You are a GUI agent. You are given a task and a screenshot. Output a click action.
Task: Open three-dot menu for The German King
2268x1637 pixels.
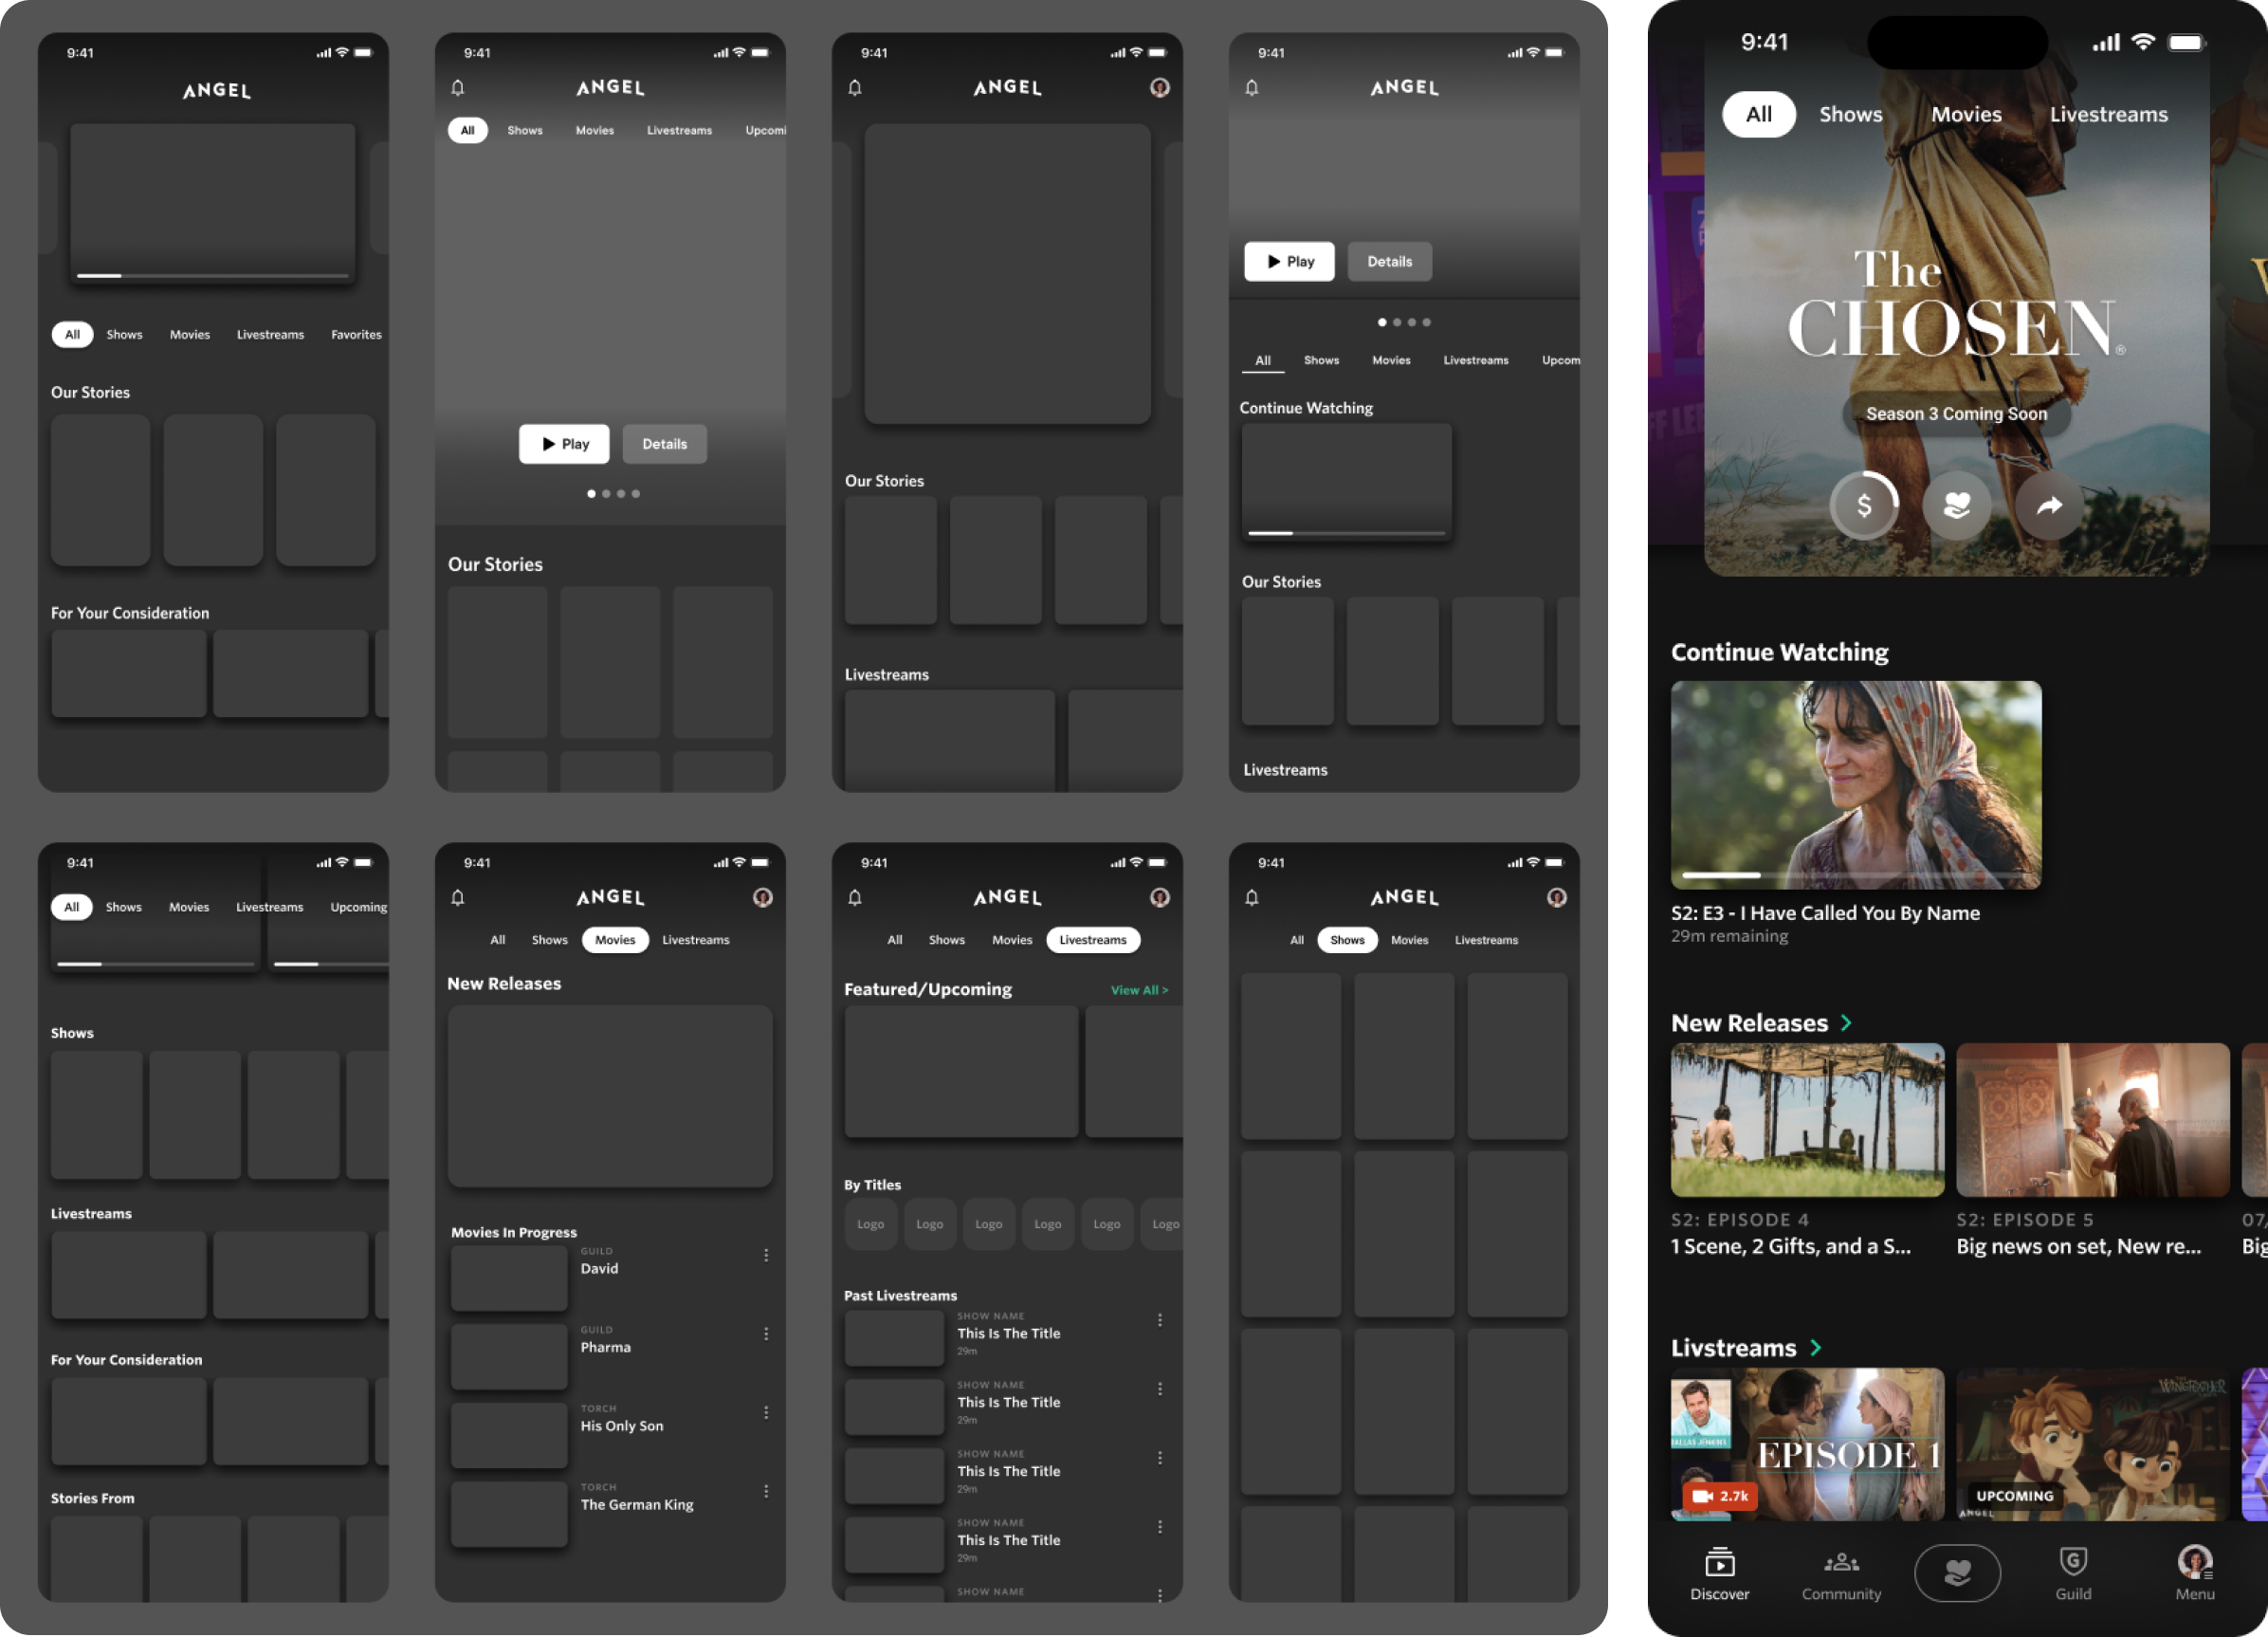pyautogui.click(x=766, y=1491)
